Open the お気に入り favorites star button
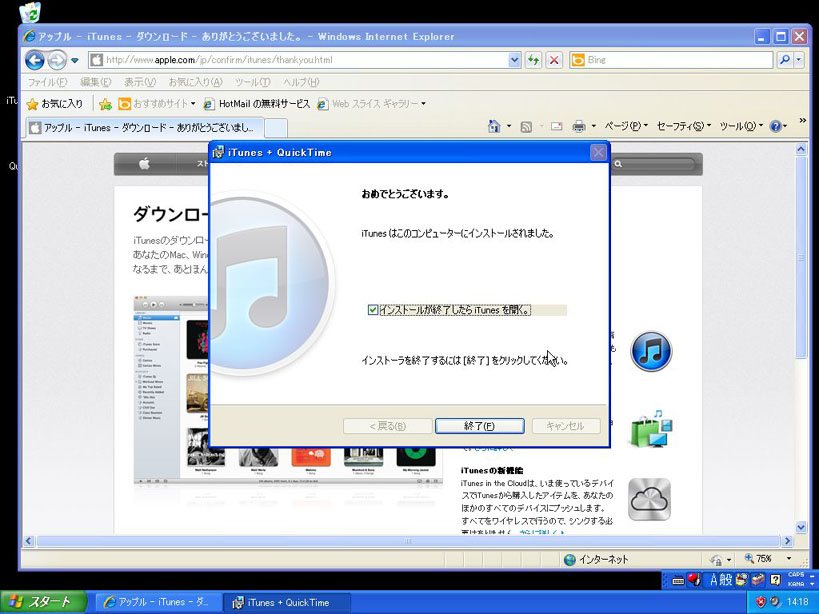Viewport: 819px width, 614px height. click(x=55, y=104)
